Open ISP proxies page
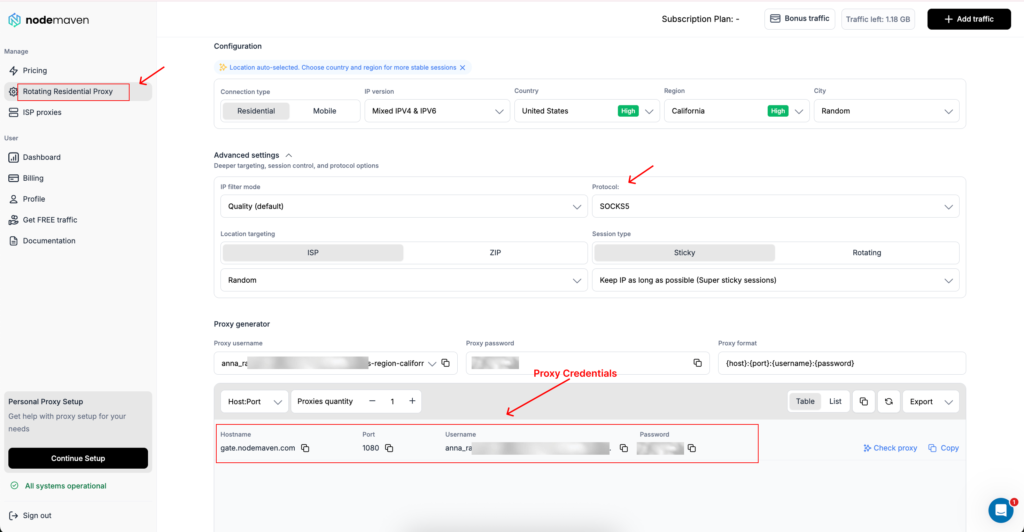Image resolution: width=1024 pixels, height=532 pixels. (42, 112)
